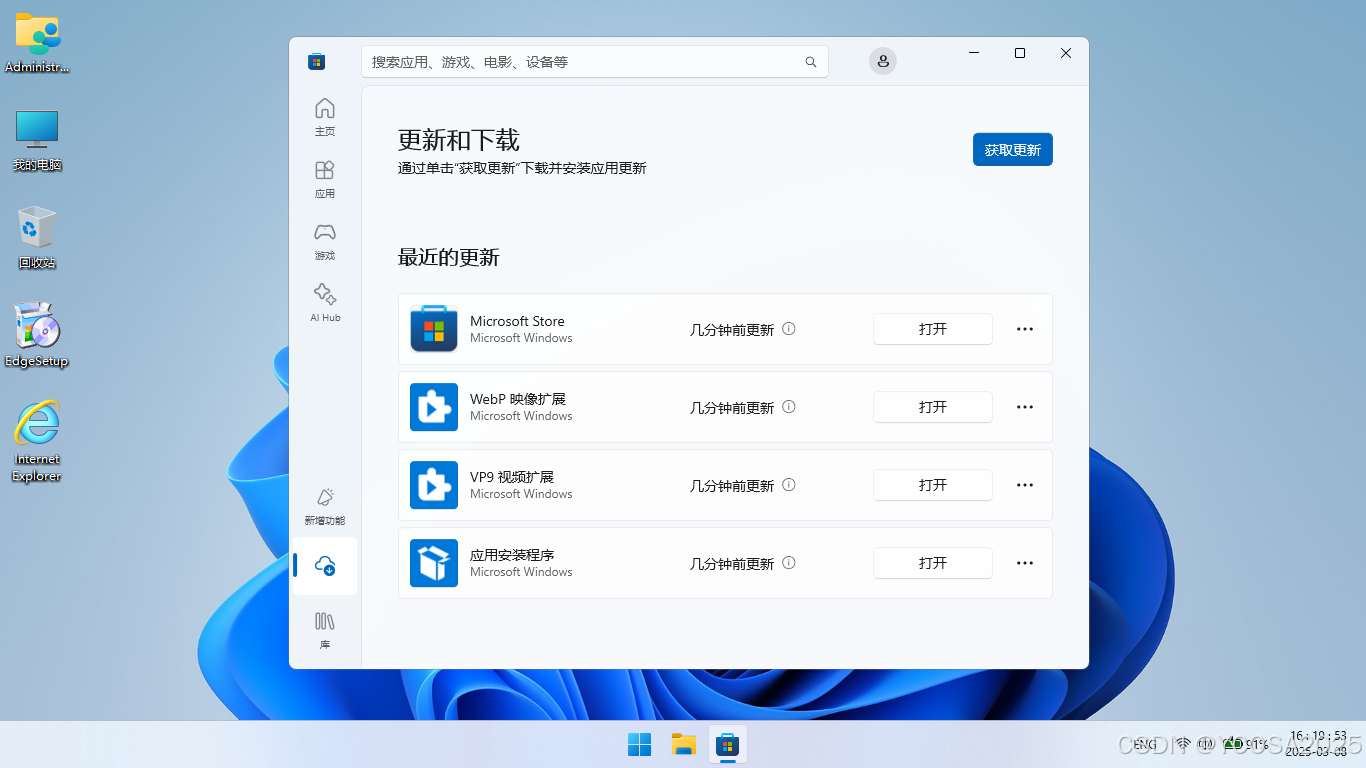The height and width of the screenshot is (768, 1366).
Task: Click the ENG language indicator in tray
Action: coord(1145,744)
